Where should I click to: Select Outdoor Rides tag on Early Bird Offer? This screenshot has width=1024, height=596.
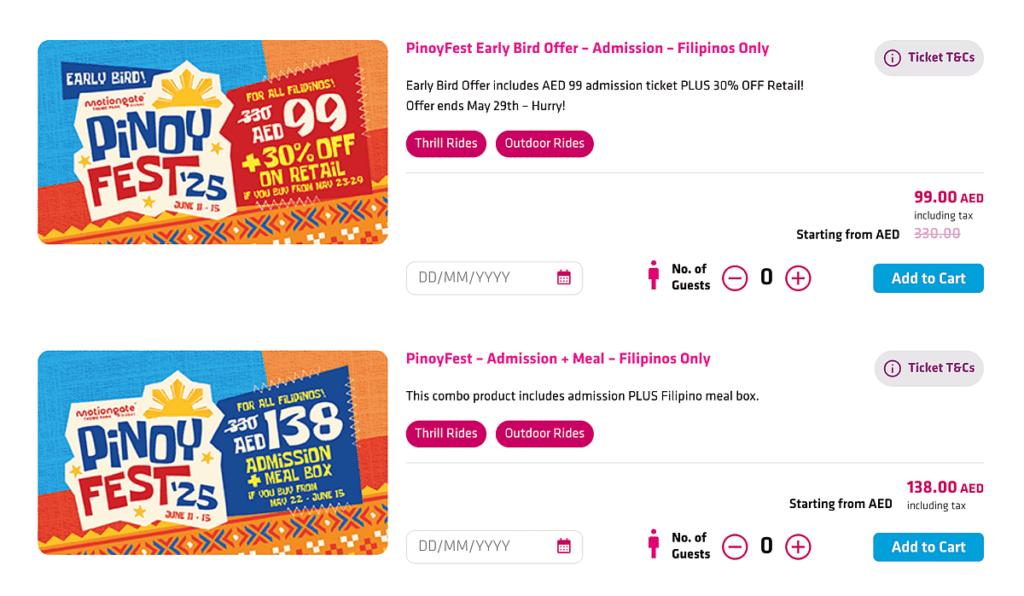pyautogui.click(x=544, y=143)
